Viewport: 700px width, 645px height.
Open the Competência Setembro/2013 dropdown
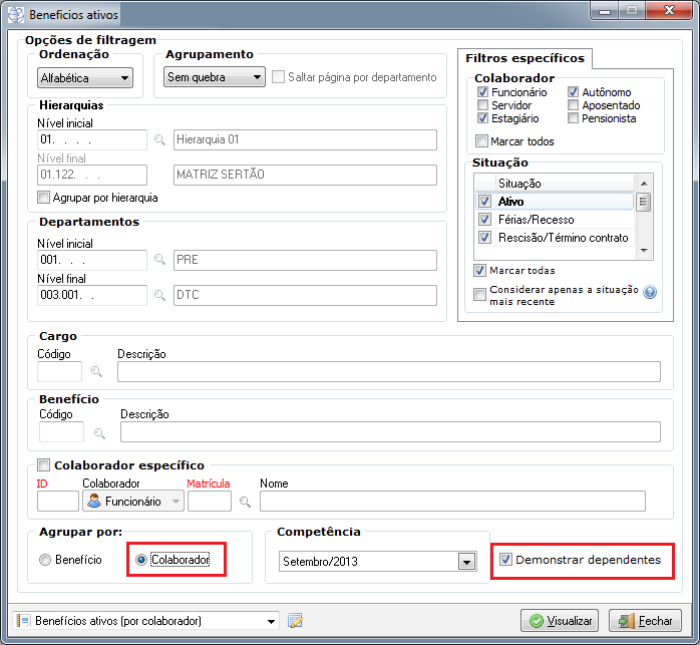(x=377, y=562)
